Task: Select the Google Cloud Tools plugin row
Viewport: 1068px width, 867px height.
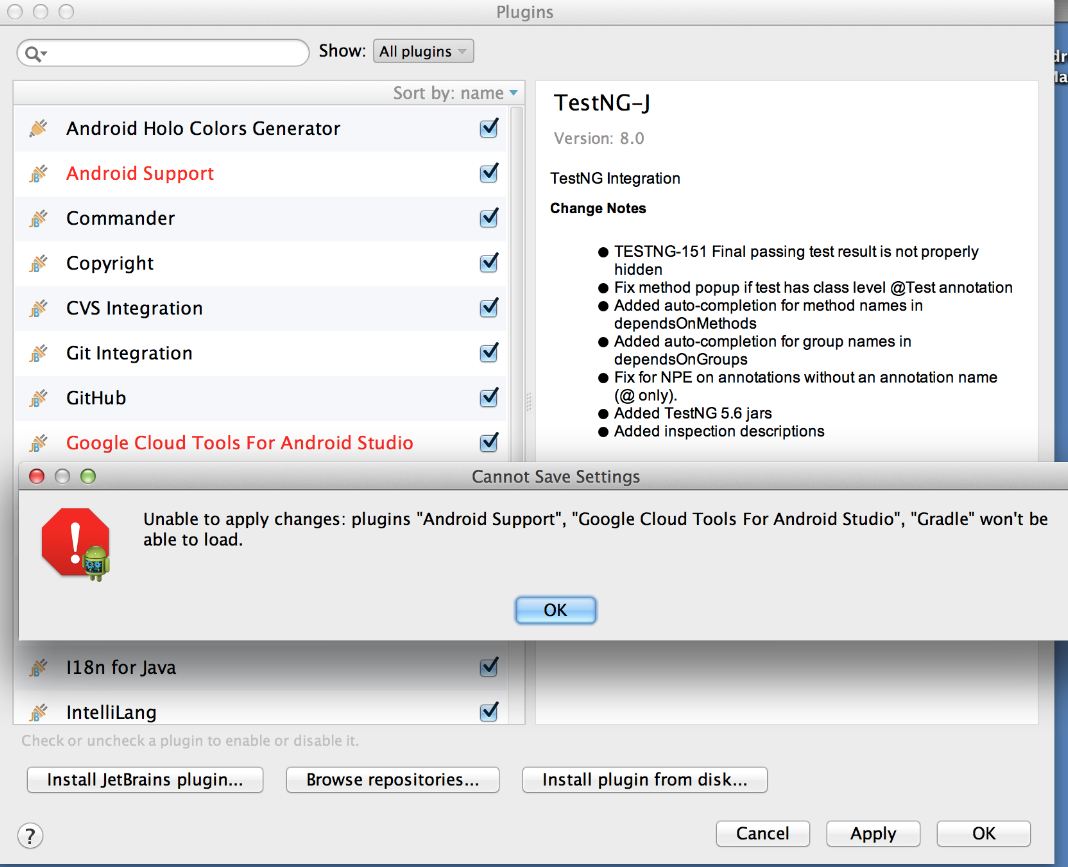Action: tap(240, 443)
